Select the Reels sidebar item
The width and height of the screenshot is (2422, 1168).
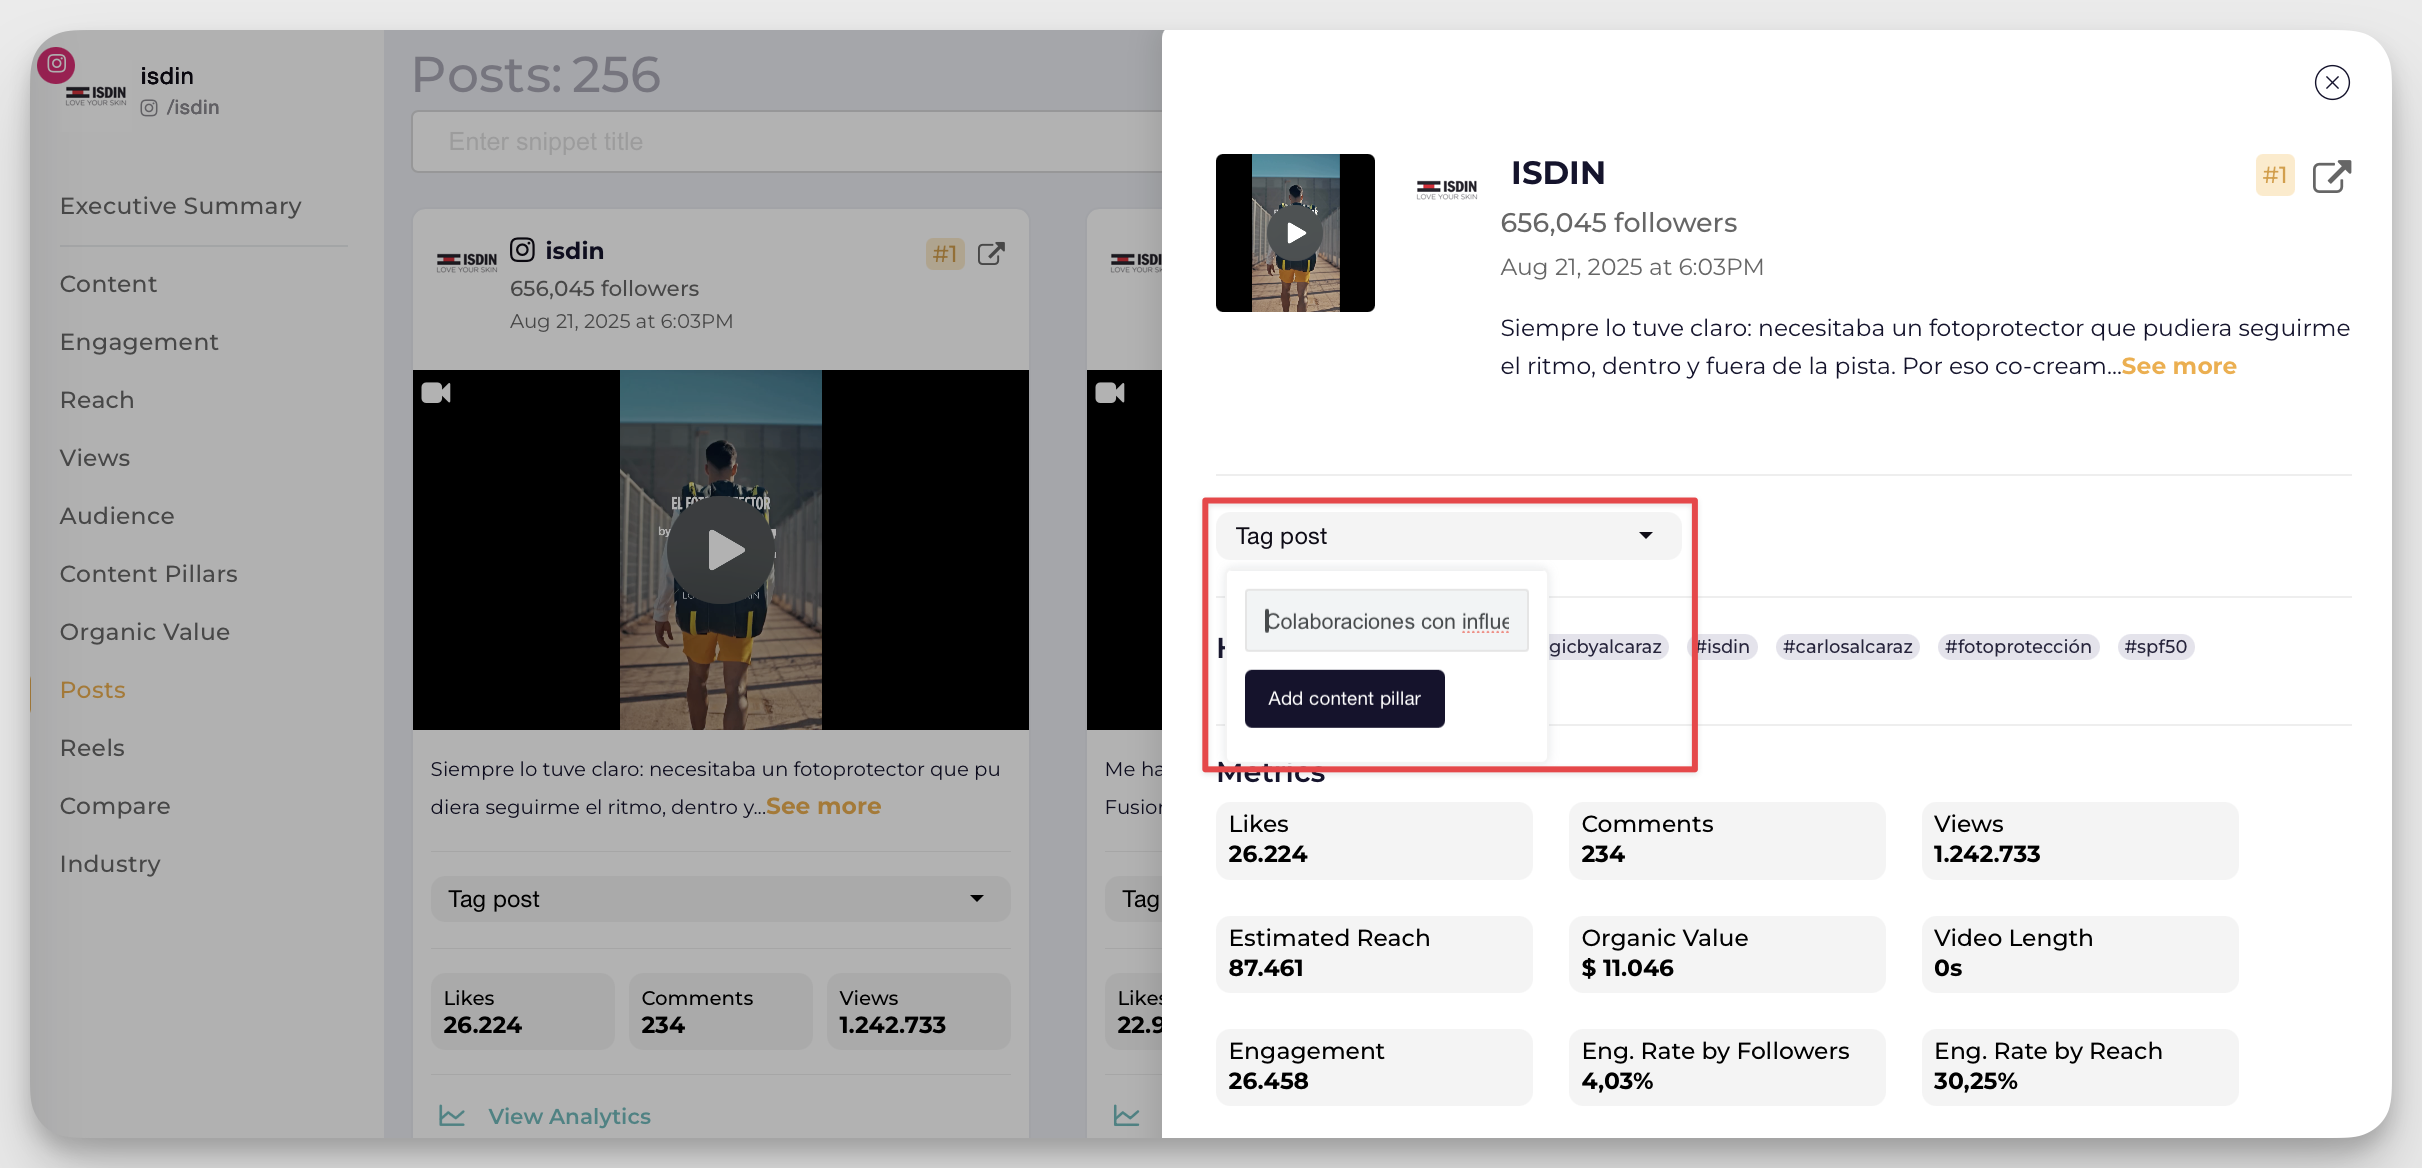pyautogui.click(x=92, y=748)
